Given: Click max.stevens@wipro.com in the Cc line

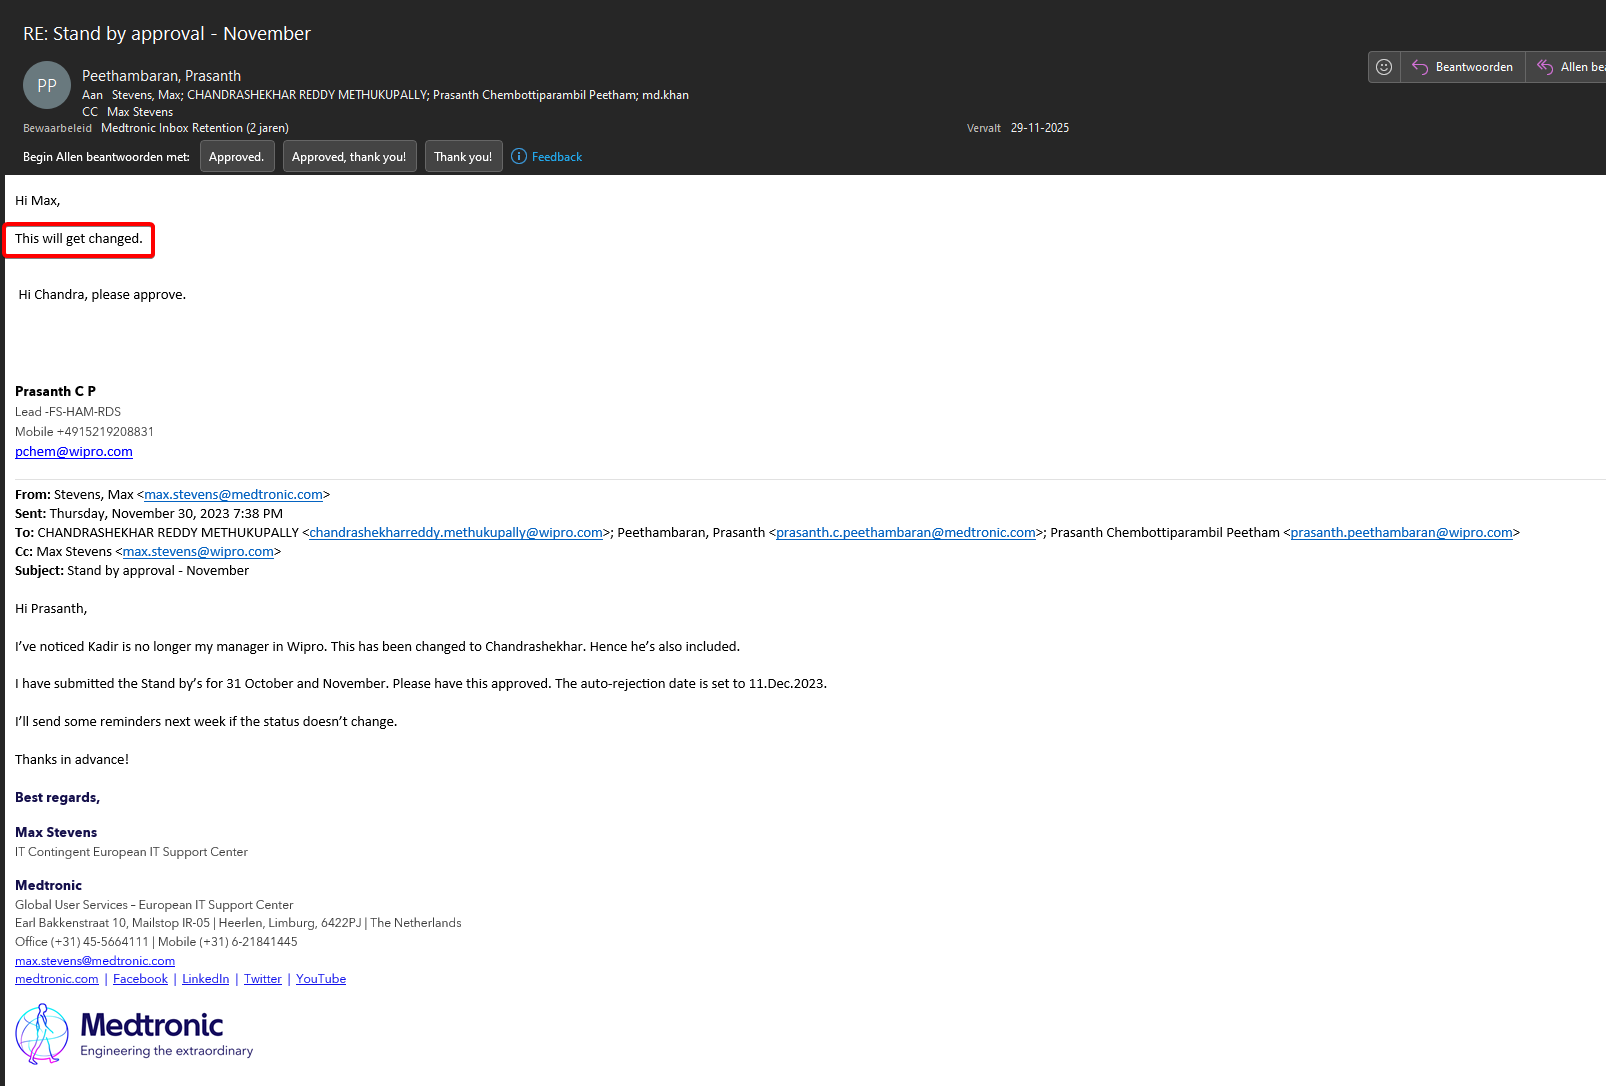Looking at the screenshot, I should 198,552.
